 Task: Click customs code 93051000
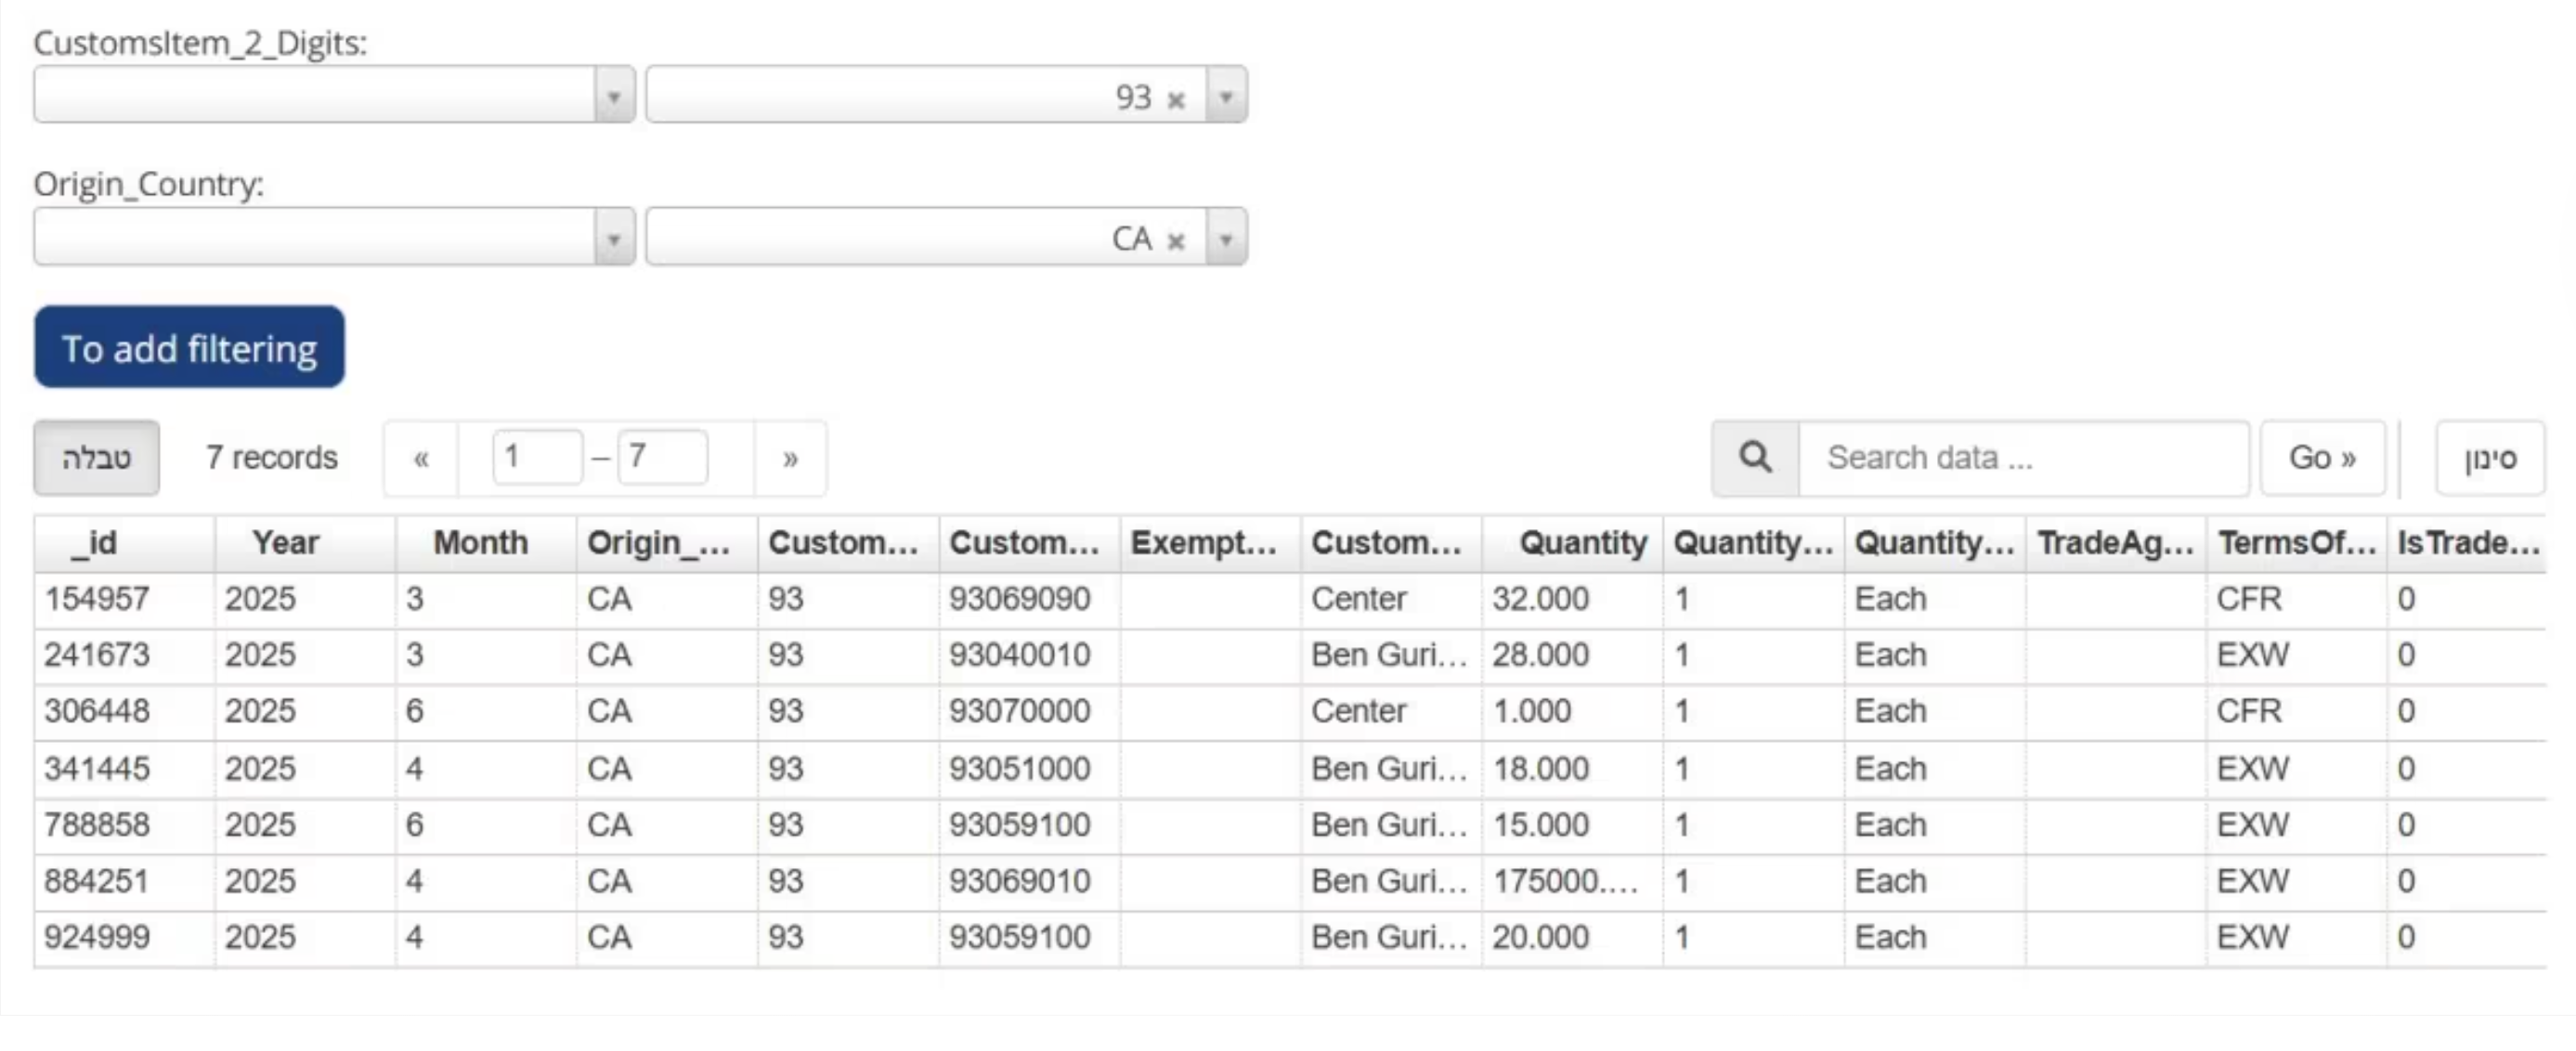click(1020, 769)
